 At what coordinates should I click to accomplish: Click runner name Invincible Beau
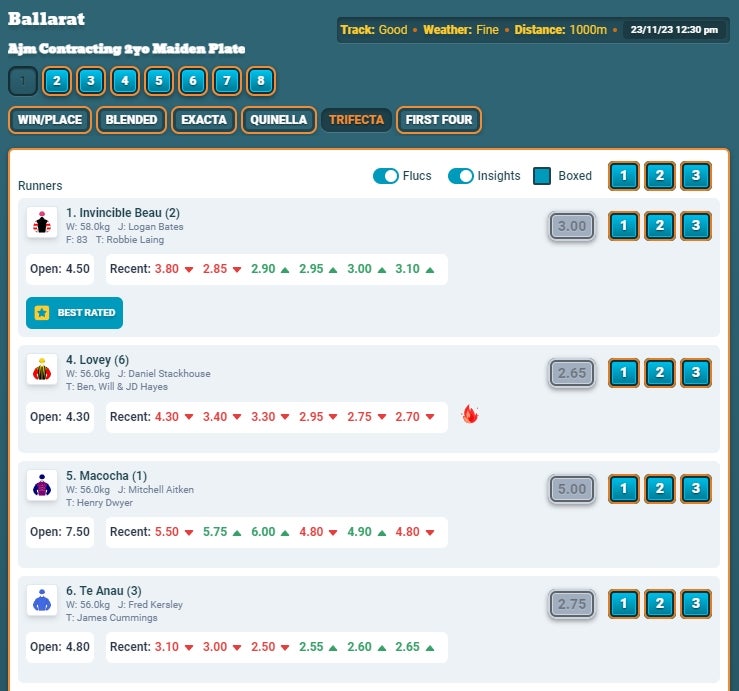pyautogui.click(x=123, y=213)
